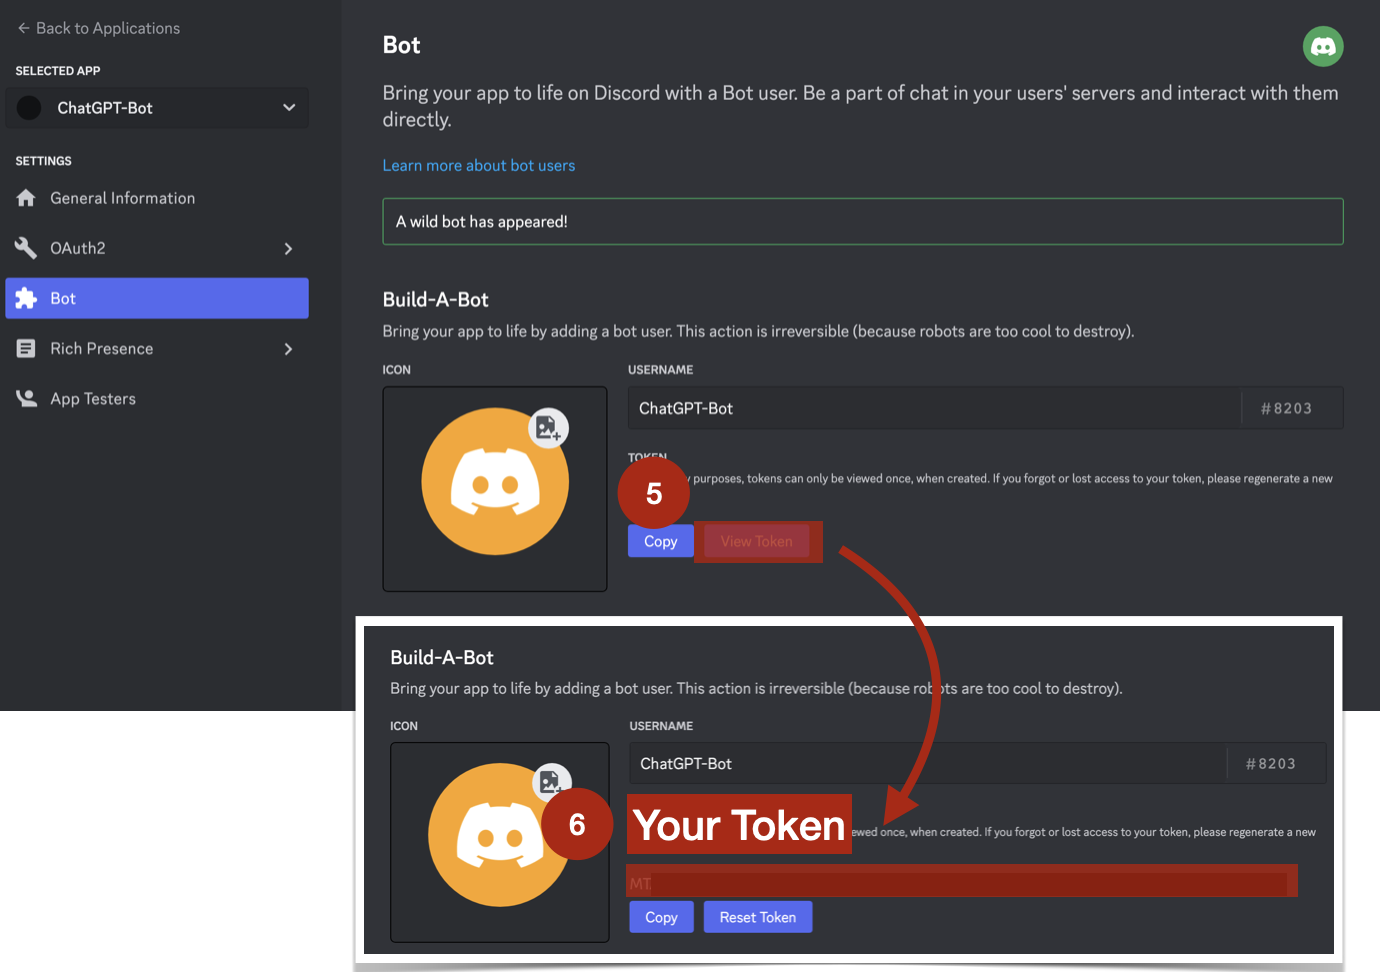
Task: Click the back arrow beside Back to Applications
Action: coord(22,27)
